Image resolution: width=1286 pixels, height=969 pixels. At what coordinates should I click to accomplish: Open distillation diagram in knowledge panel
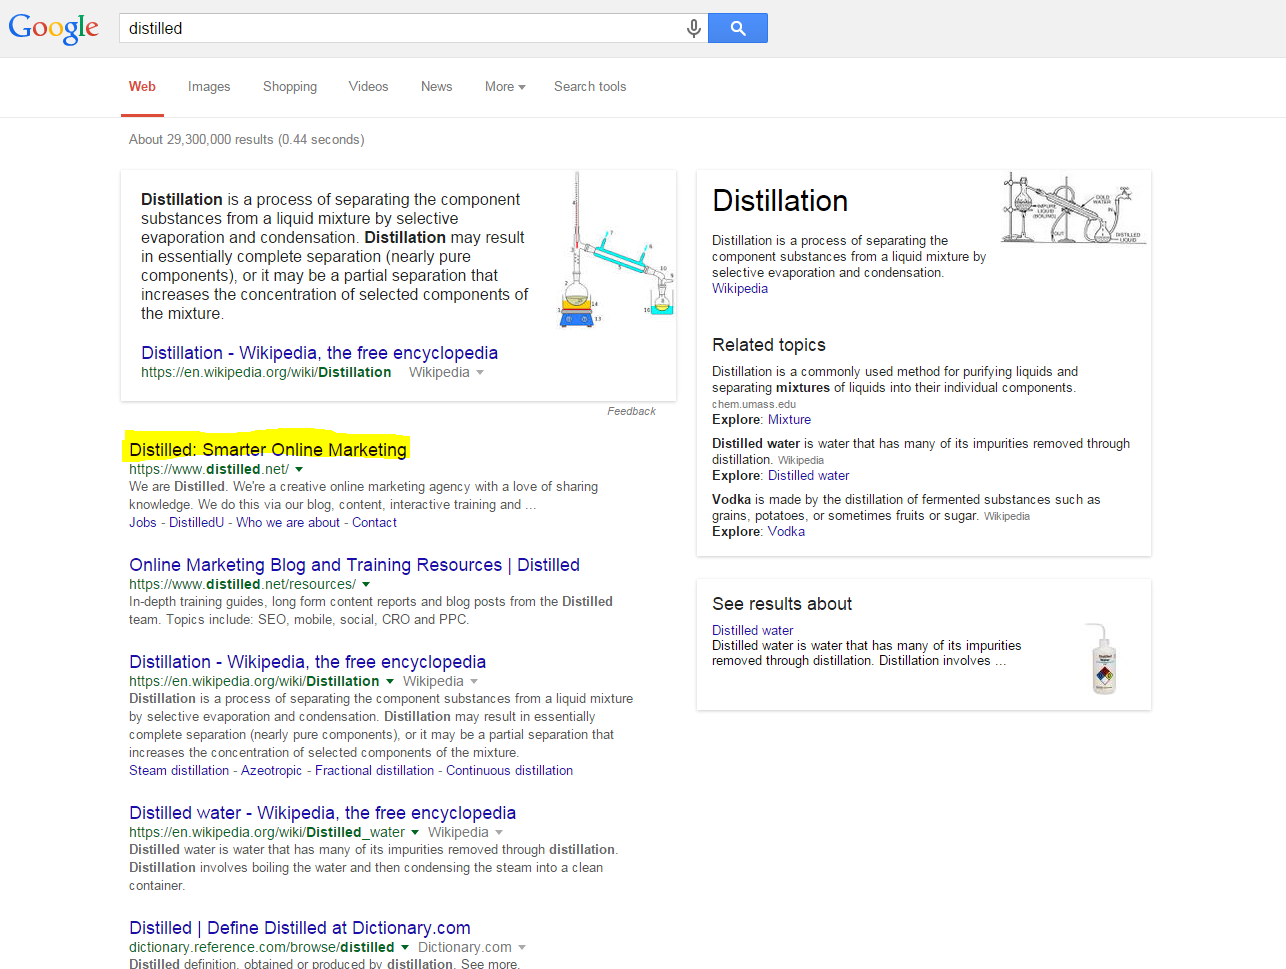pos(1073,208)
